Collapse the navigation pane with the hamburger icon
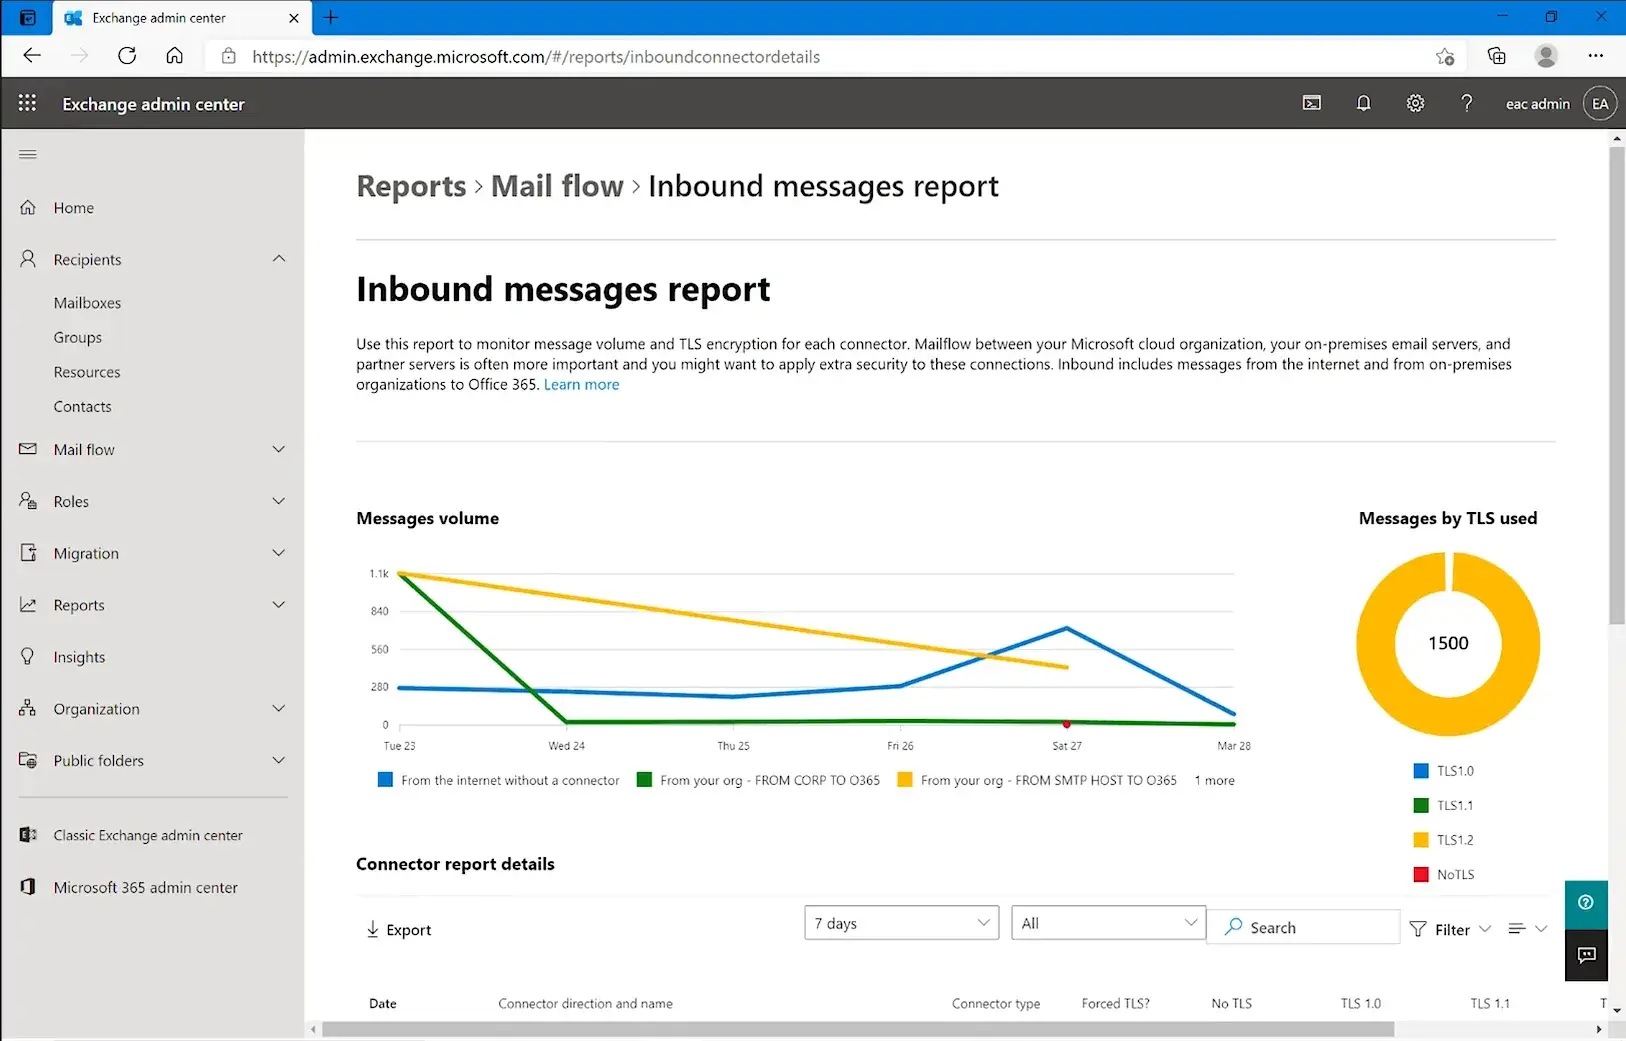Viewport: 1626px width, 1041px height. click(x=27, y=153)
